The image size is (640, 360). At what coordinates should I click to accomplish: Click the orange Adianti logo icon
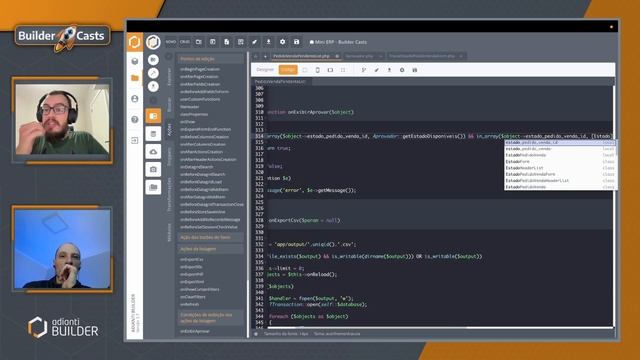(135, 42)
